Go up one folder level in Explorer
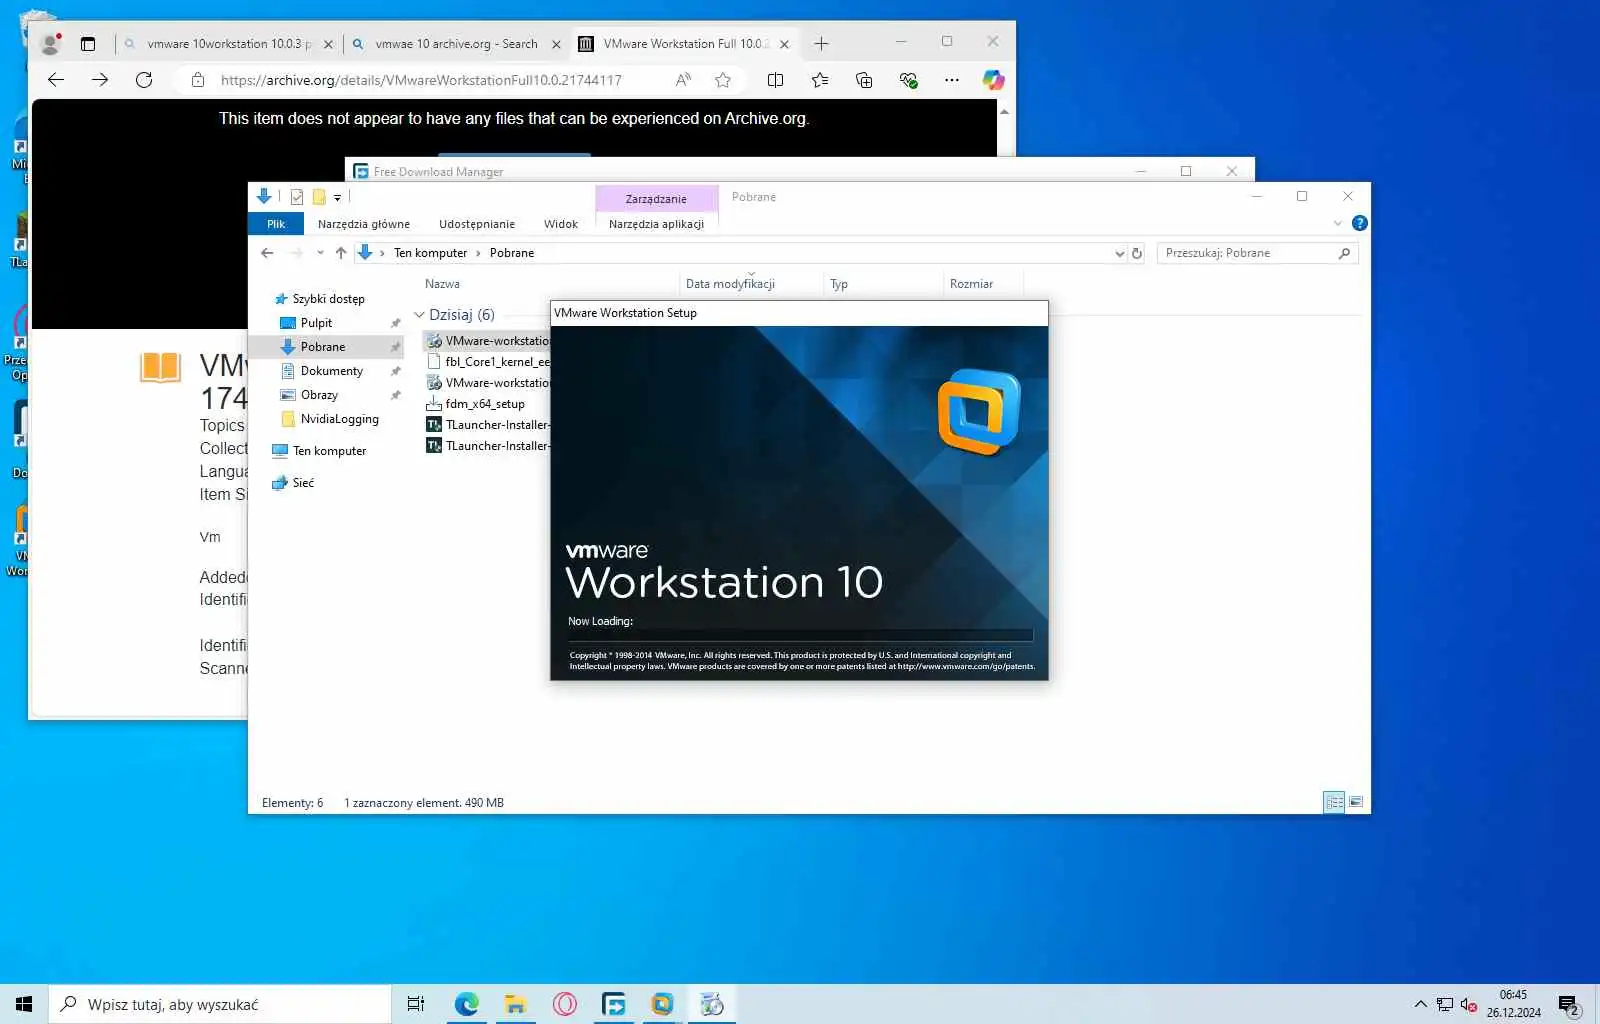 click(x=341, y=253)
